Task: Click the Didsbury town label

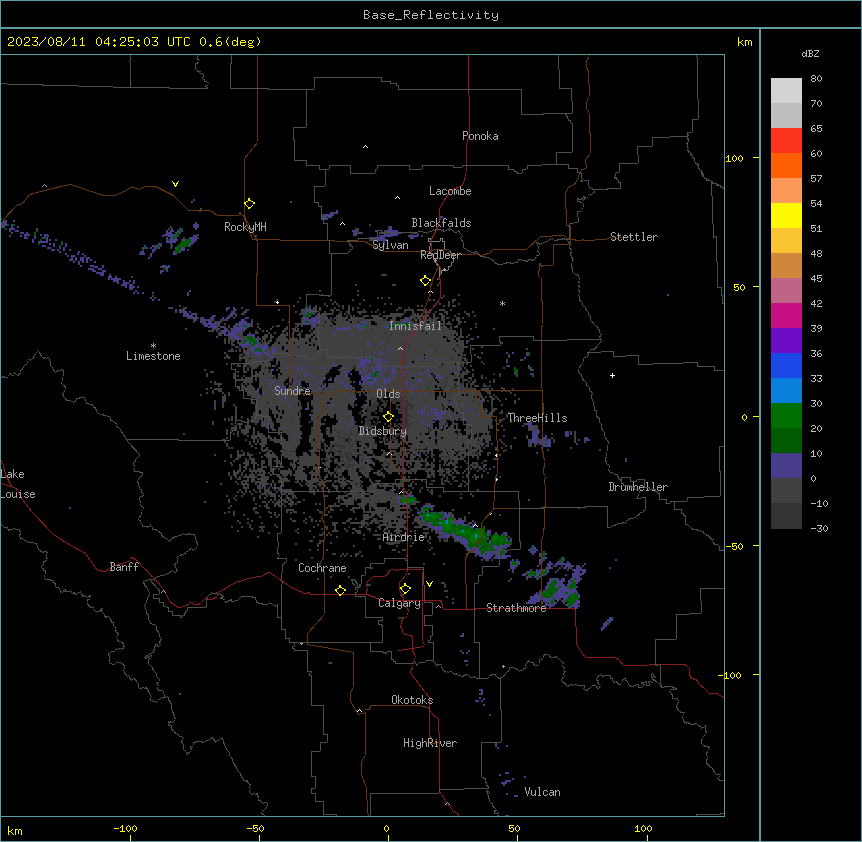Action: click(383, 431)
